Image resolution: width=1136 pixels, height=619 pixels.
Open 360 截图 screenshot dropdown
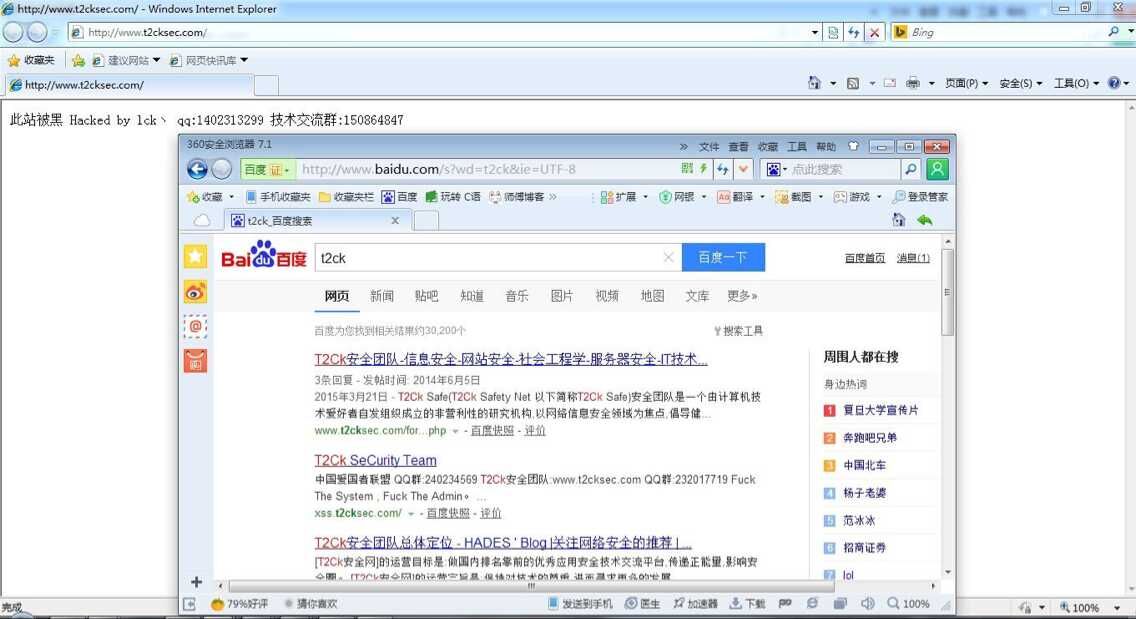[x=821, y=196]
